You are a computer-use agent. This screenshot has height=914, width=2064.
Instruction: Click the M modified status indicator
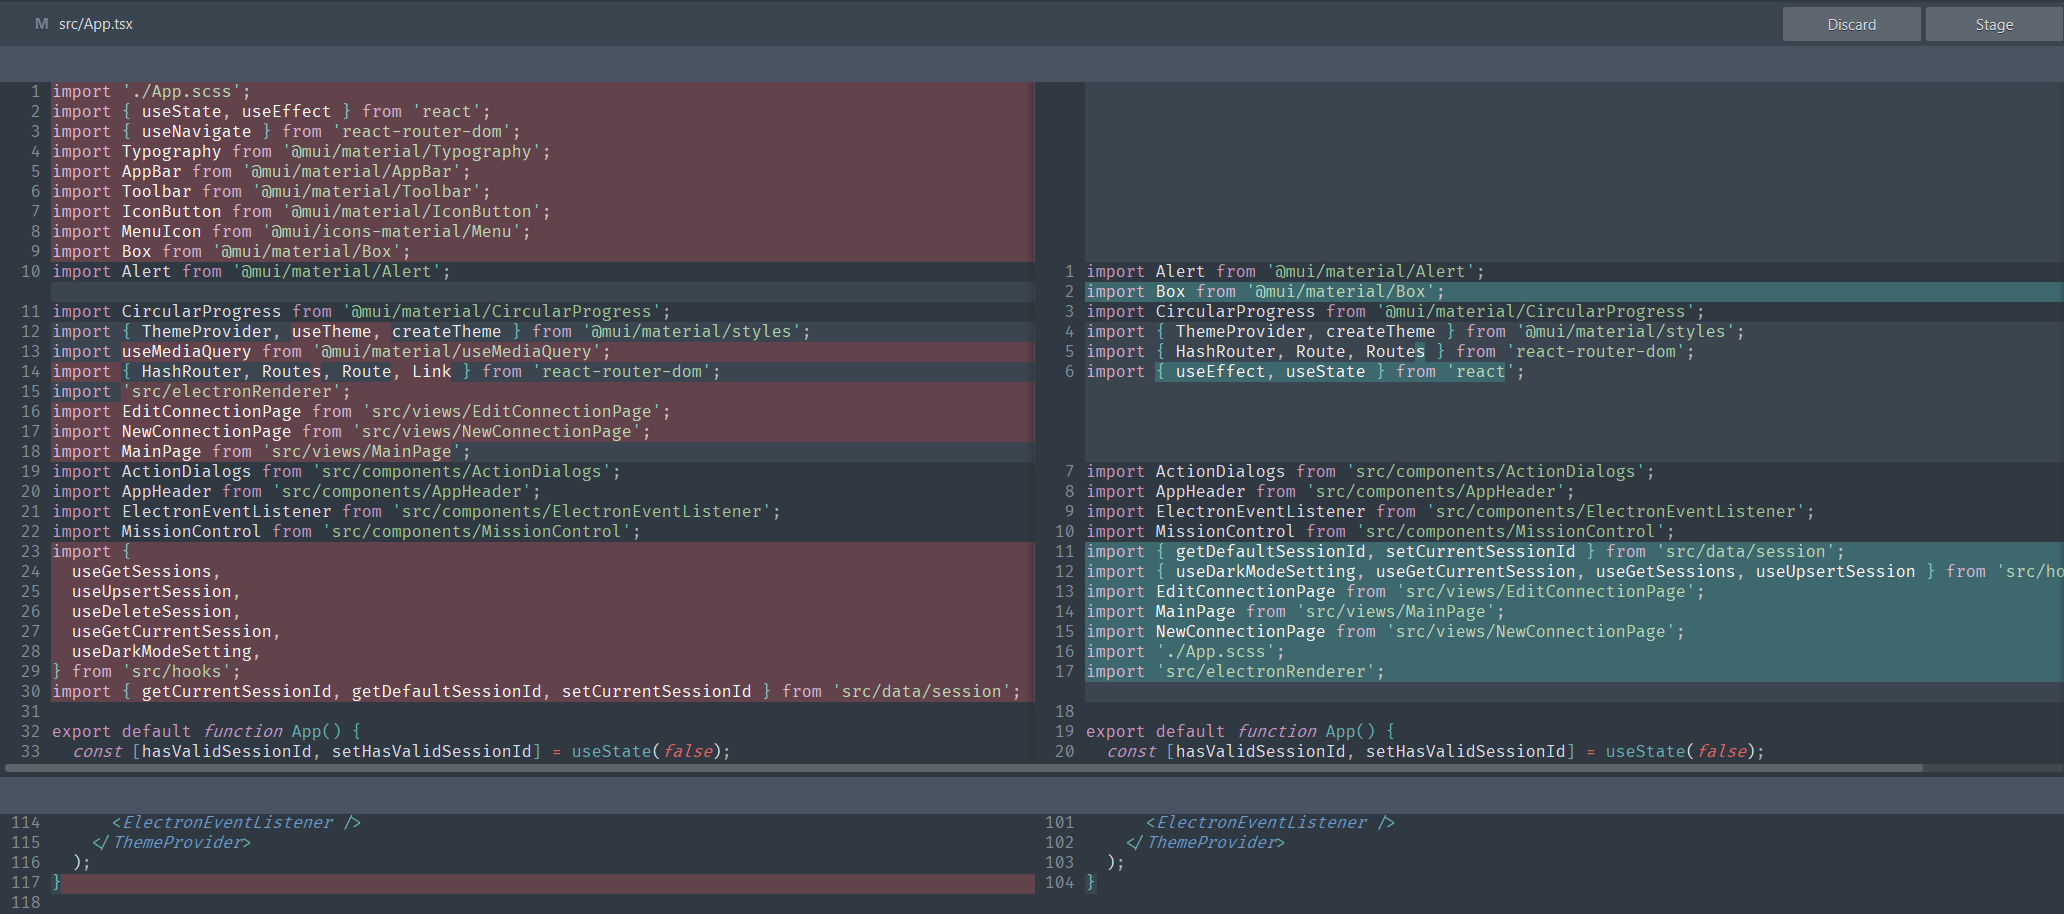[x=41, y=24]
